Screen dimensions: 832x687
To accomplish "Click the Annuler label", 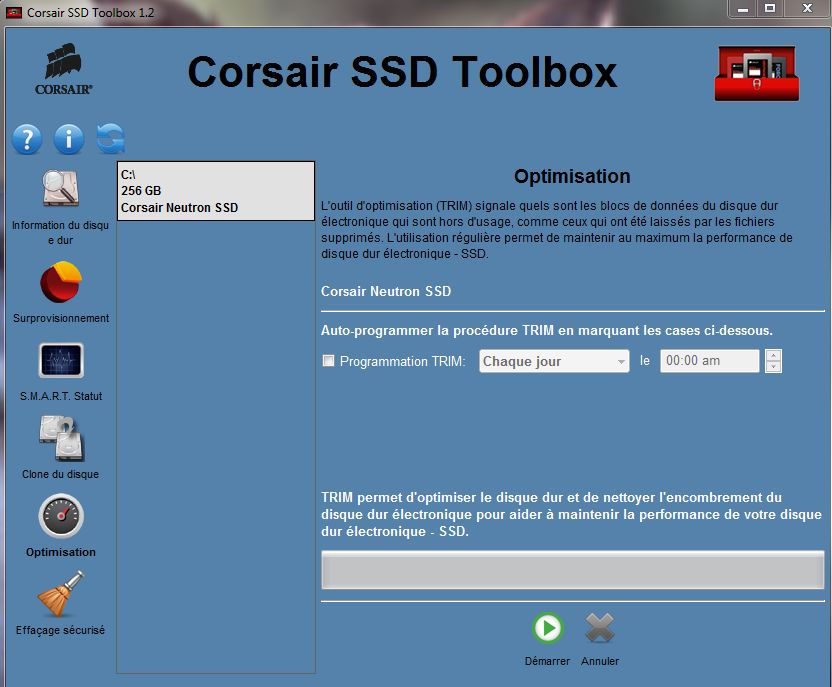I will pos(600,661).
